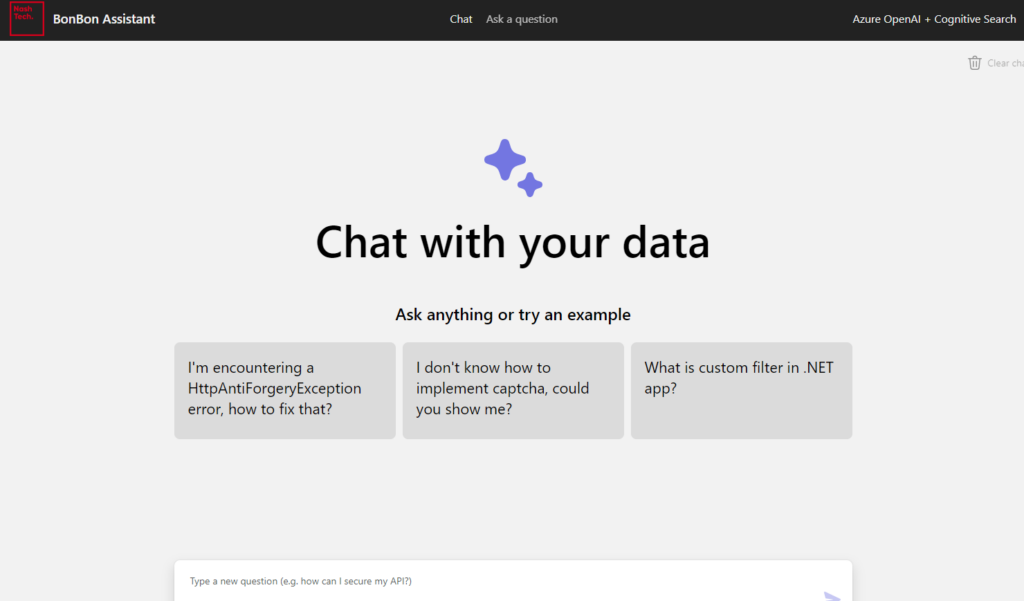The width and height of the screenshot is (1024, 601).
Task: Click the trash can Clear chat icon
Action: [975, 63]
